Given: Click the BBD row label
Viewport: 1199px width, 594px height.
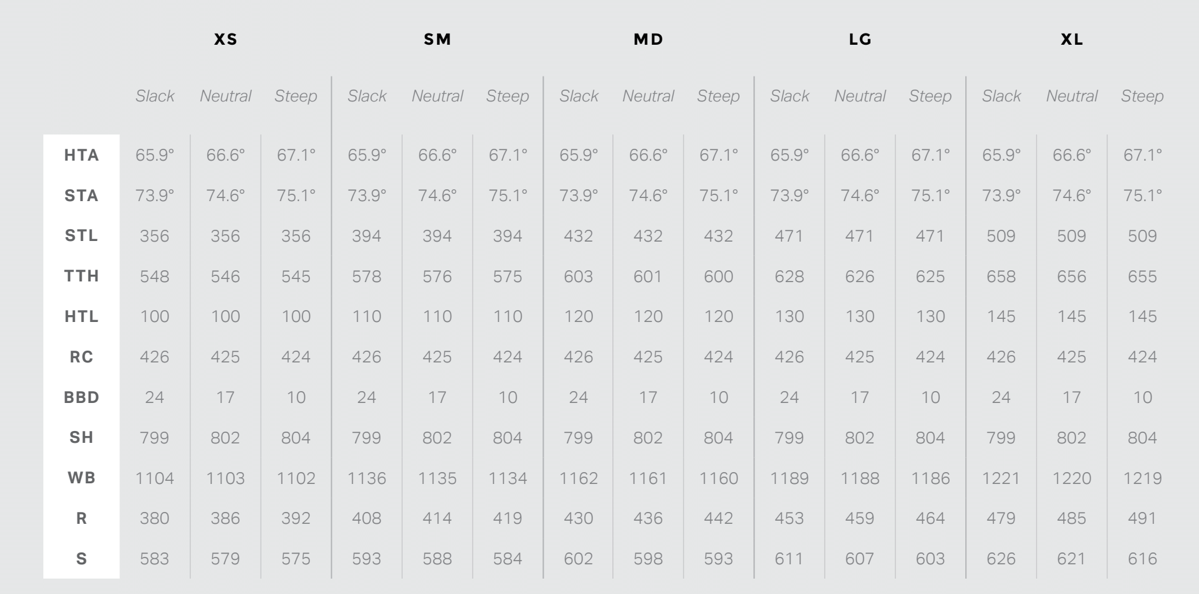Looking at the screenshot, I should click(x=81, y=397).
